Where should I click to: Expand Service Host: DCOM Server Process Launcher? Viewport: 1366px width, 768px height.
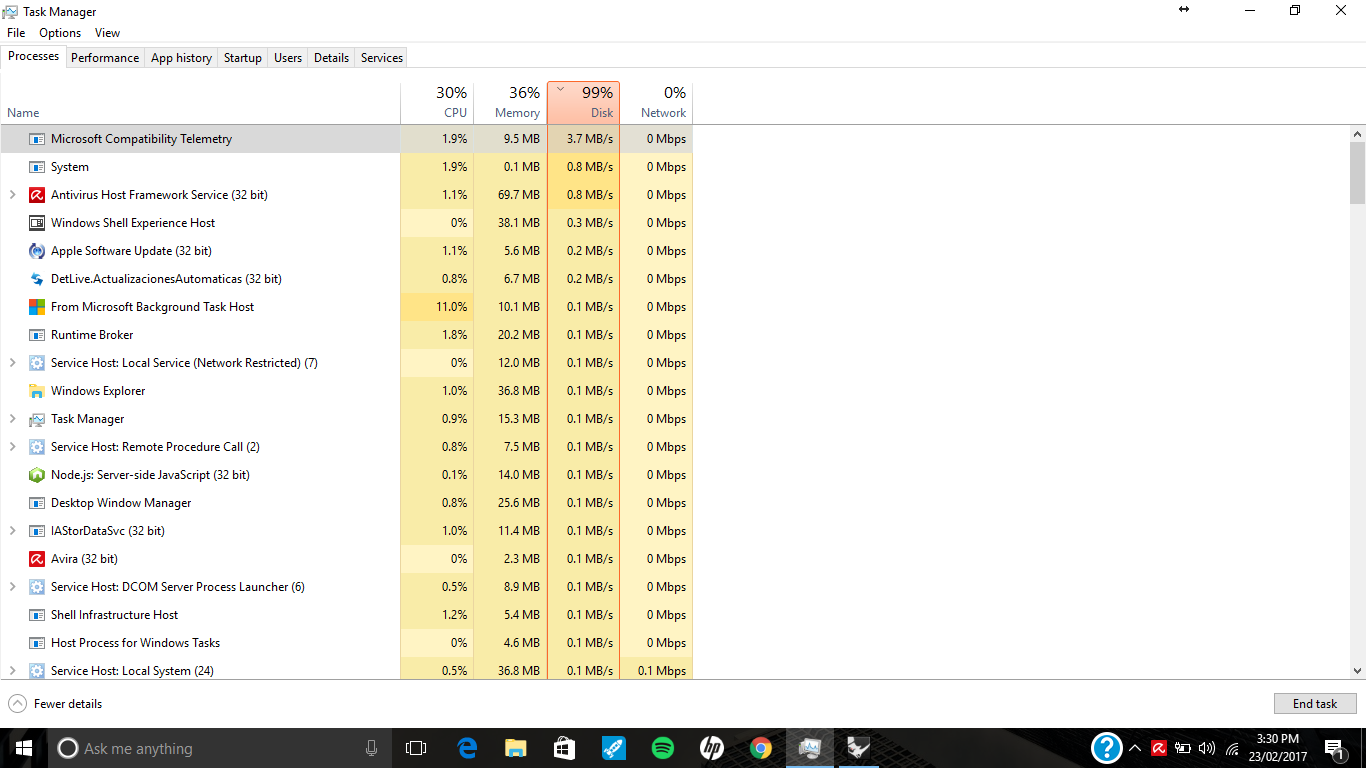pos(12,587)
